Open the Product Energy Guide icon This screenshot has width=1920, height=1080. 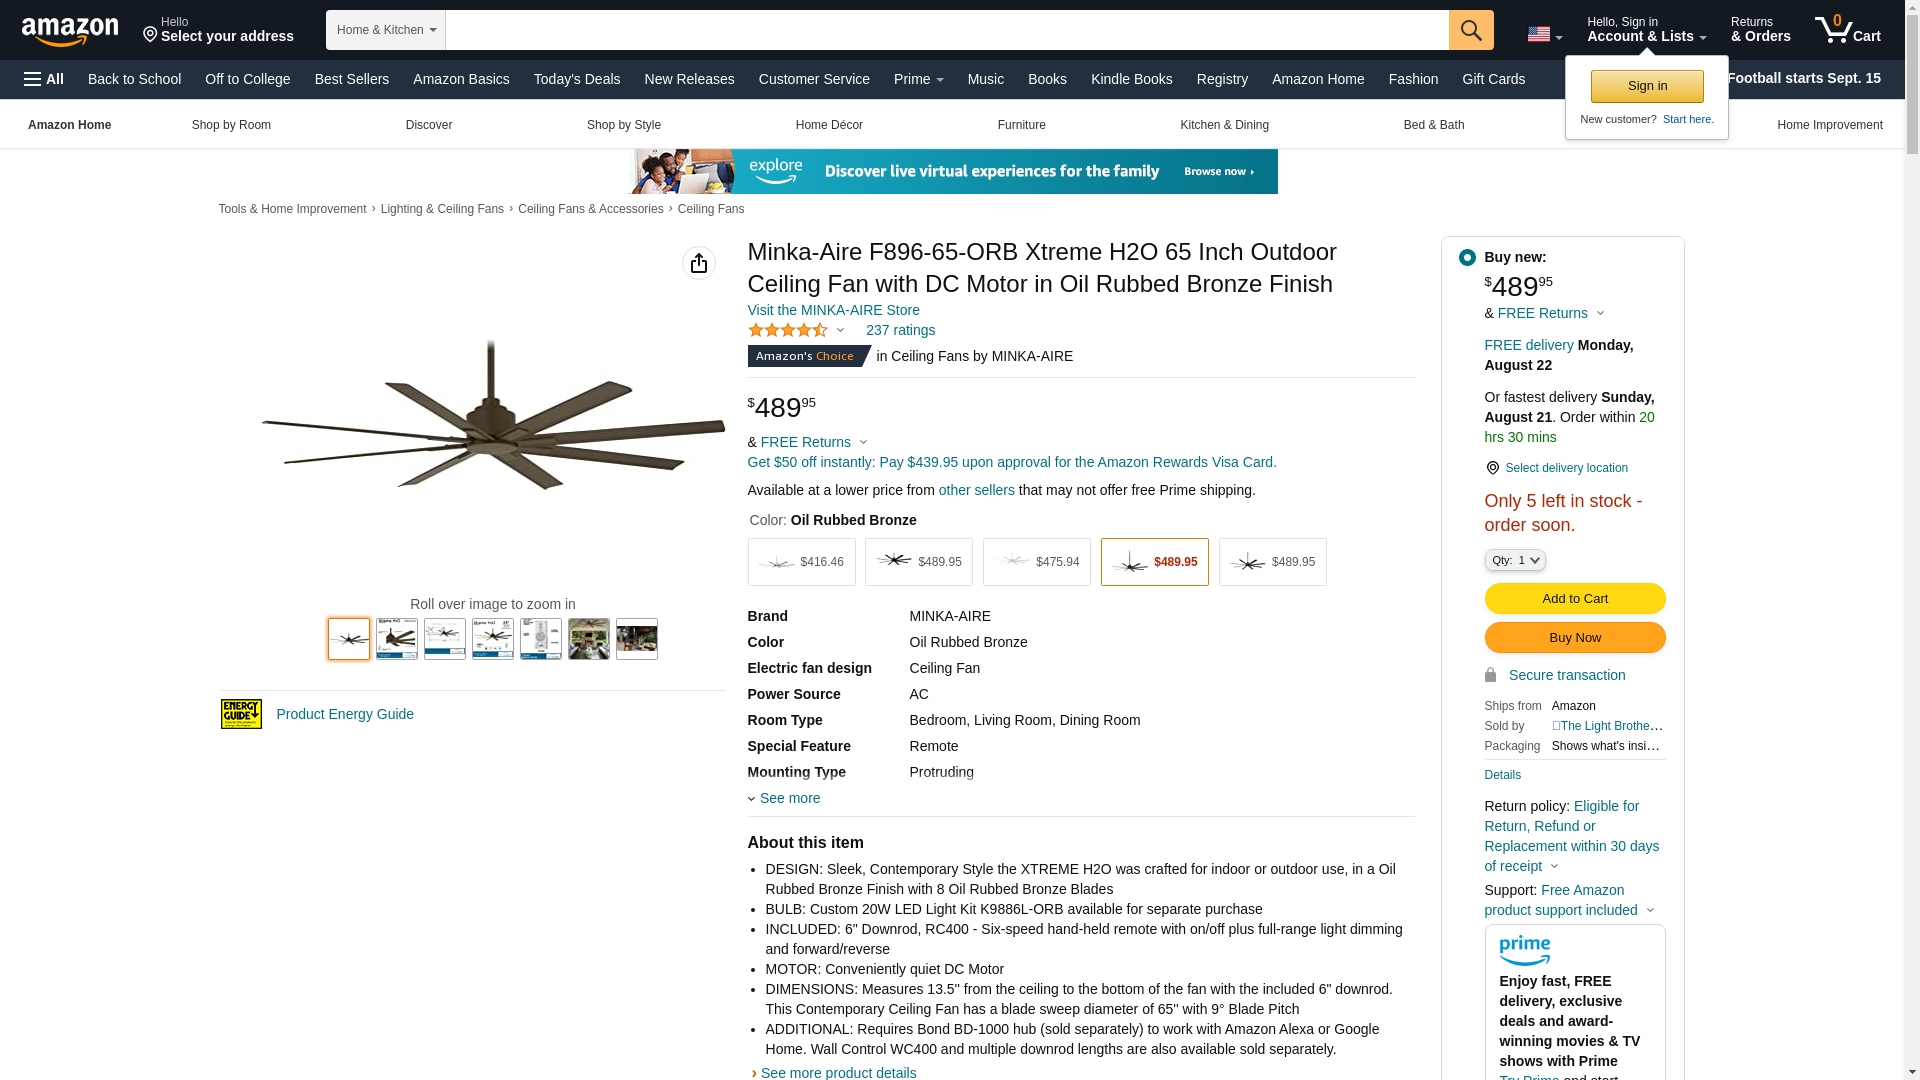point(241,714)
